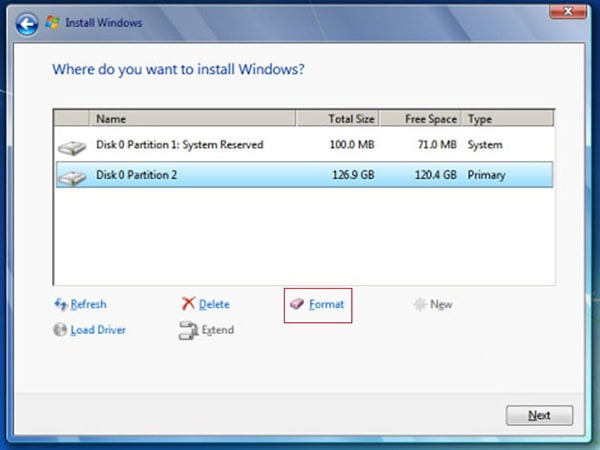Click the 126.9 GB total size value
The width and height of the screenshot is (600, 450).
353,175
